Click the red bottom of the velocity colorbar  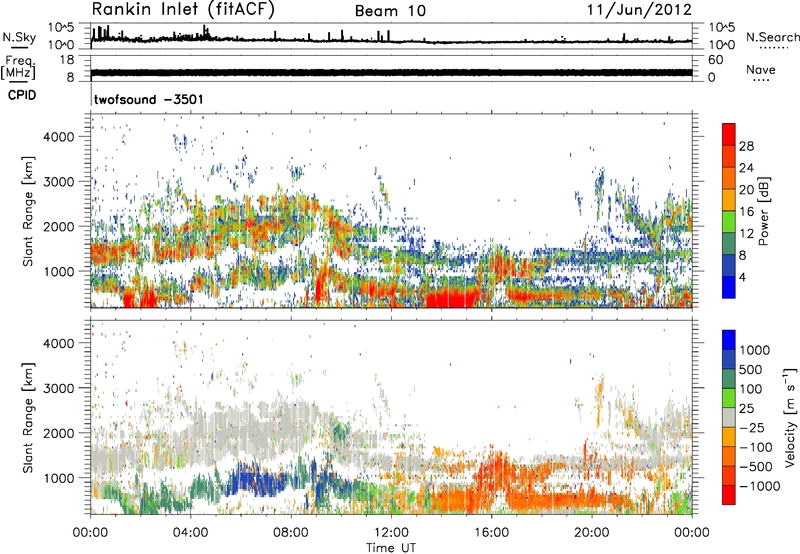[729, 495]
